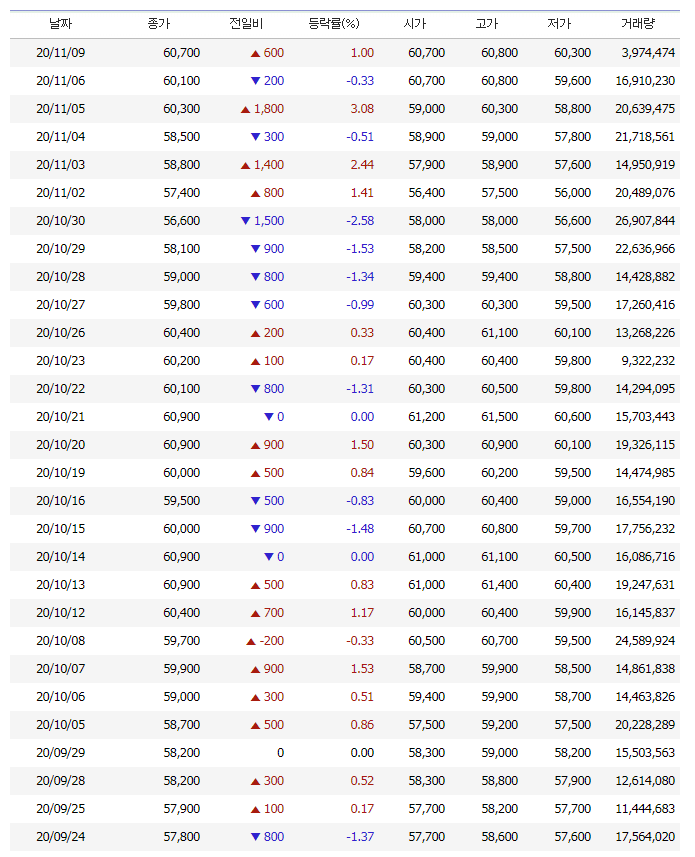This screenshot has height=857, width=695.
Task: Select the date cell 20/10/21
Action: [61, 417]
